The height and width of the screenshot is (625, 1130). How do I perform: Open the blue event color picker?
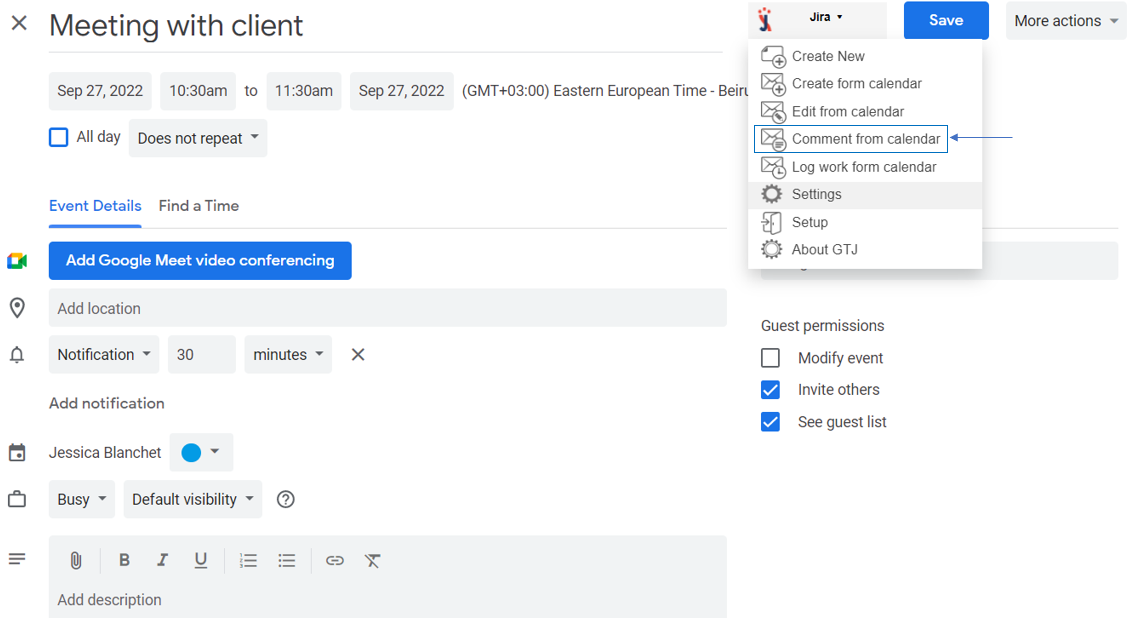[201, 453]
